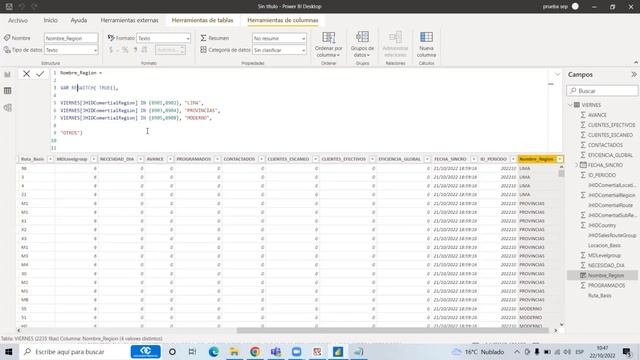Screen dimensions: 640x360
Task: Collapse the VIERNES table tree
Action: point(571,105)
